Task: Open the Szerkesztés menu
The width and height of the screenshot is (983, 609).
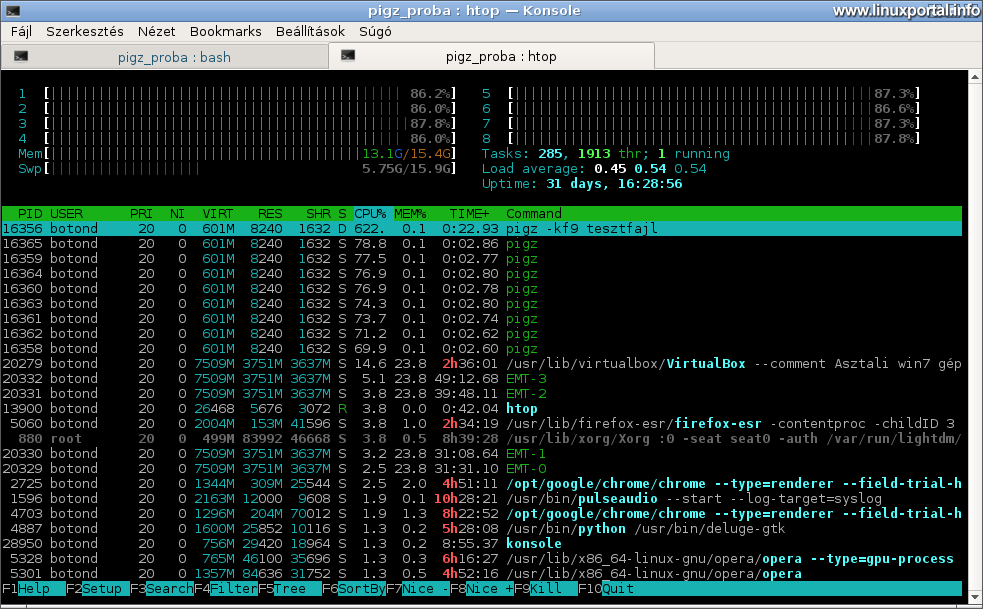Action: click(x=85, y=31)
